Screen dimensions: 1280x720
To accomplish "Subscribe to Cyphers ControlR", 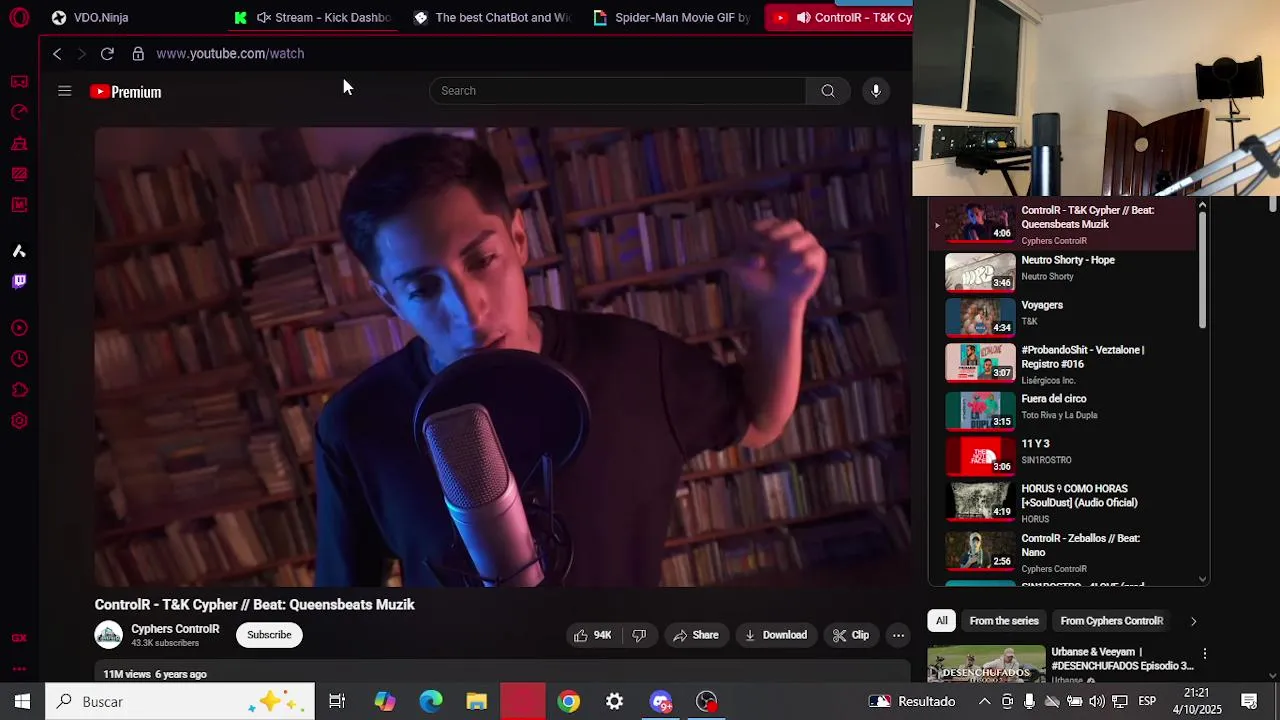I will pos(269,635).
